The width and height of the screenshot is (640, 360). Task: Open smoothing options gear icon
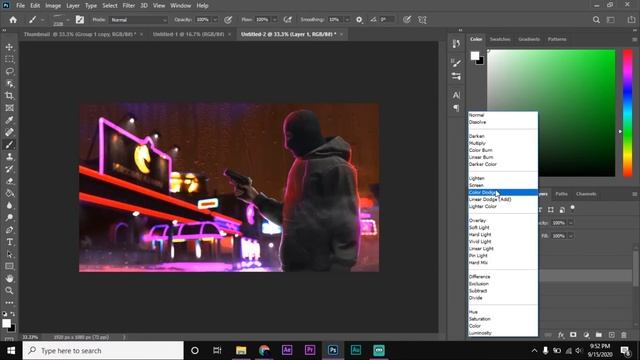(359, 20)
